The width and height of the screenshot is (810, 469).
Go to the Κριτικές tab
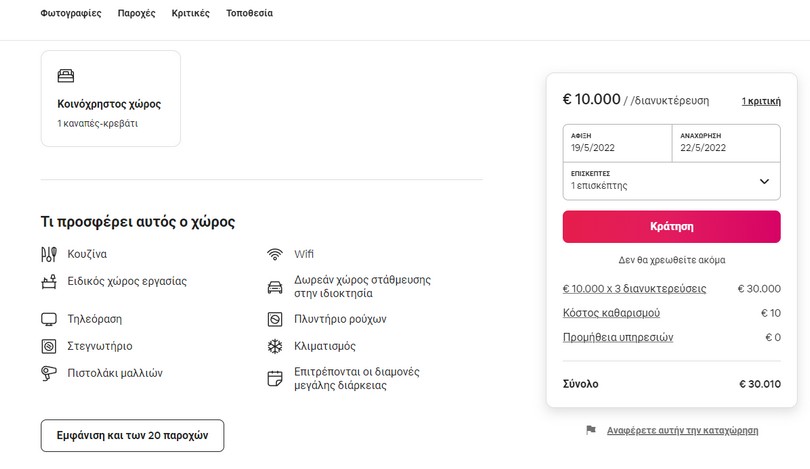(190, 14)
